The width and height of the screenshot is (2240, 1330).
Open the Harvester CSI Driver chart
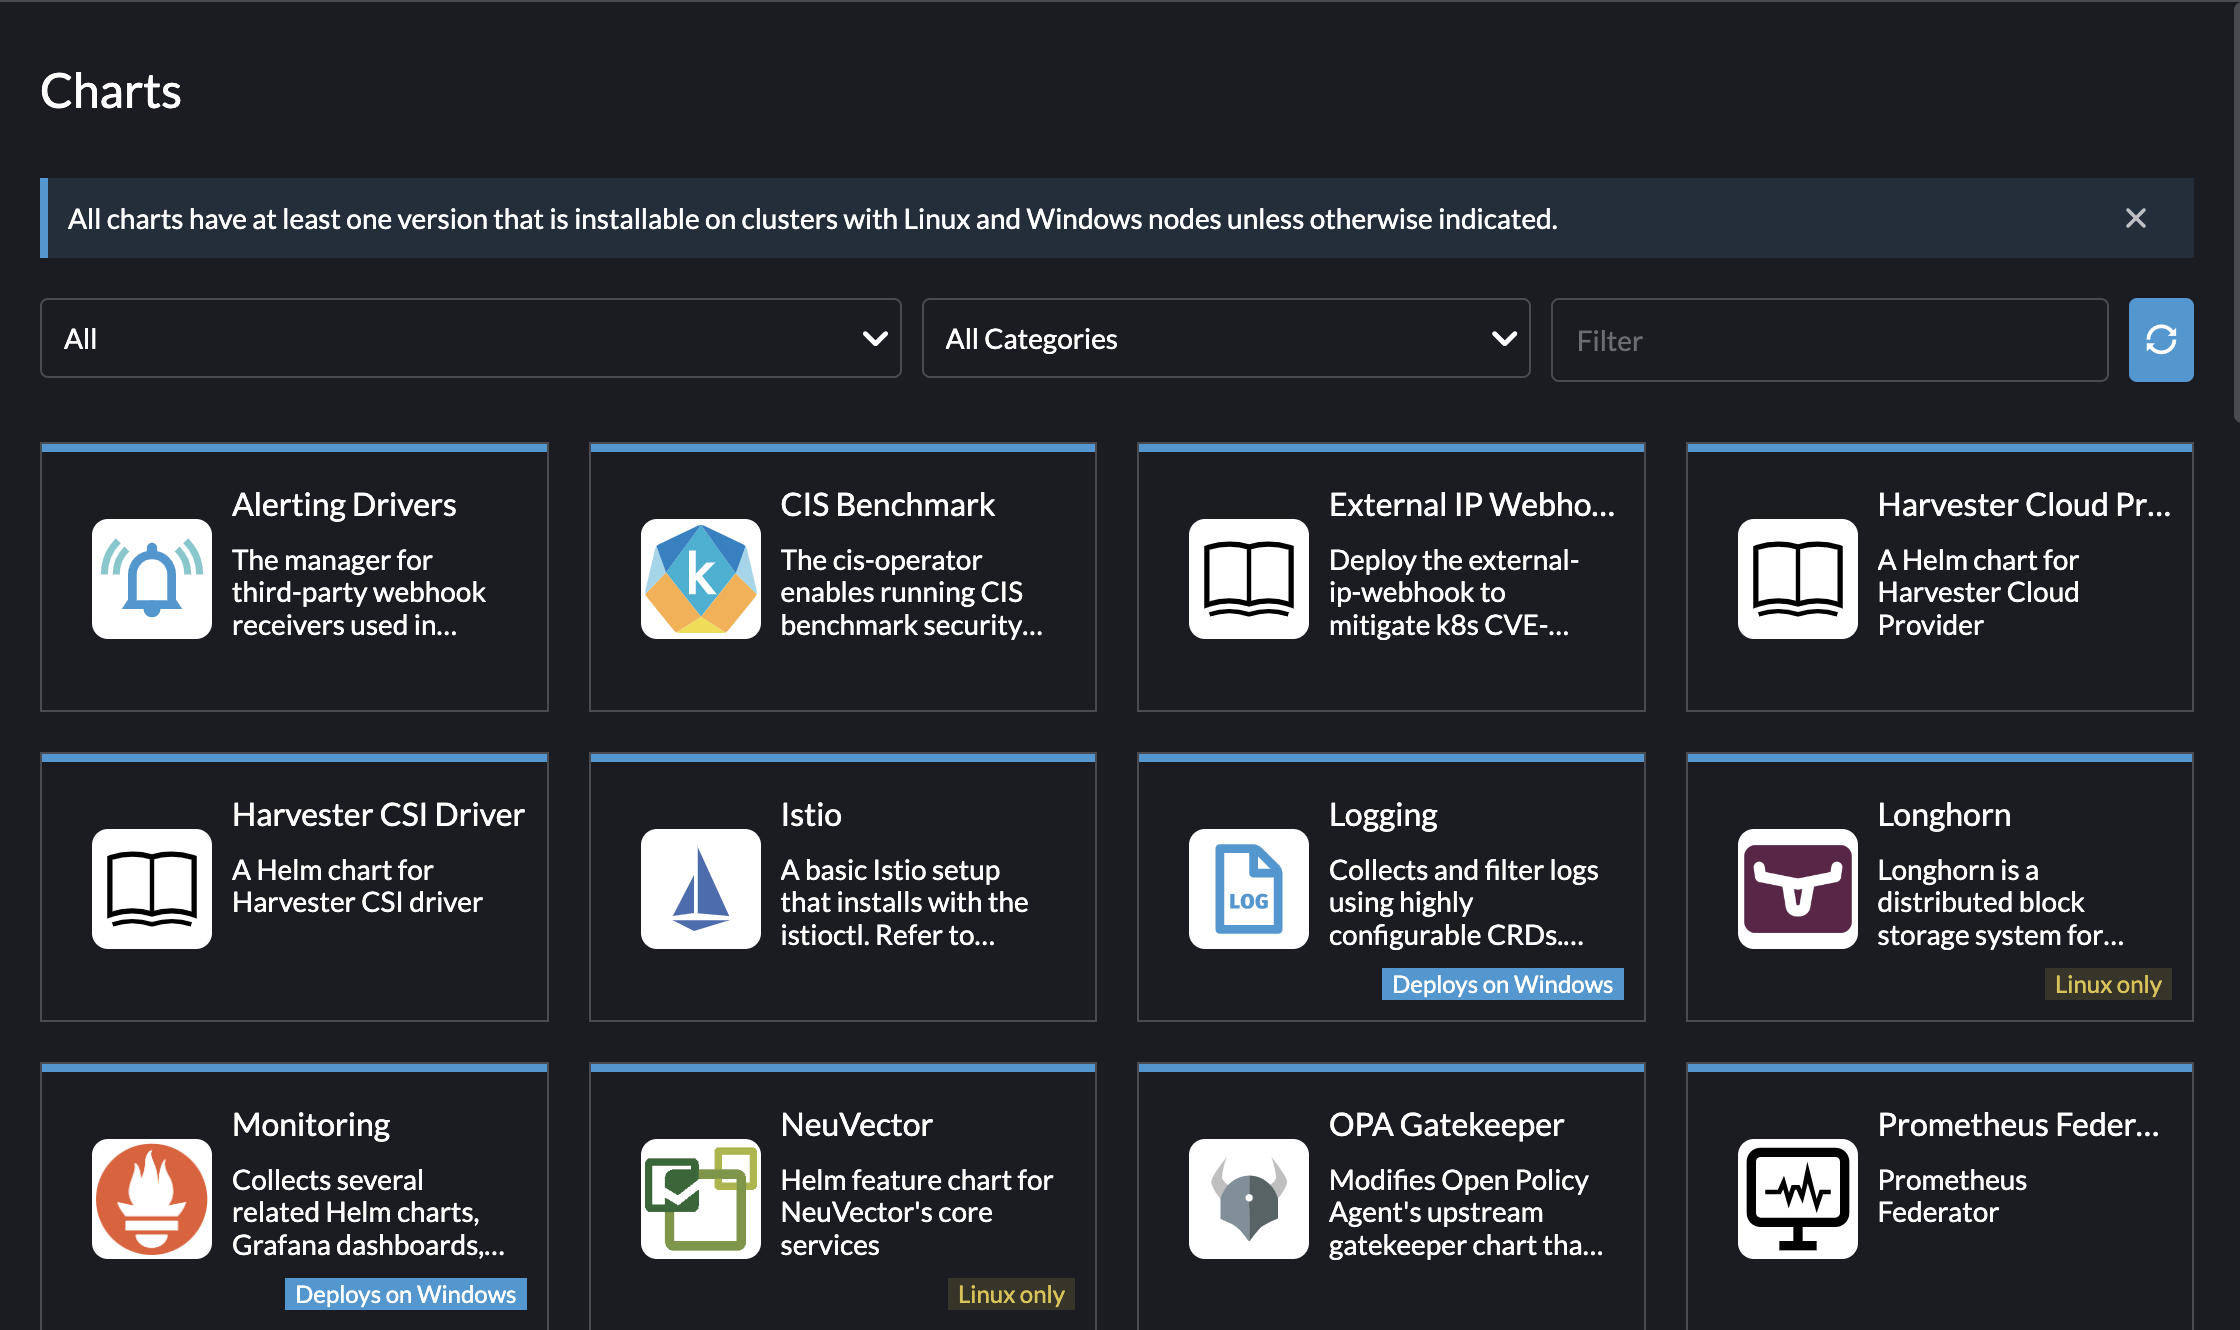(x=293, y=888)
